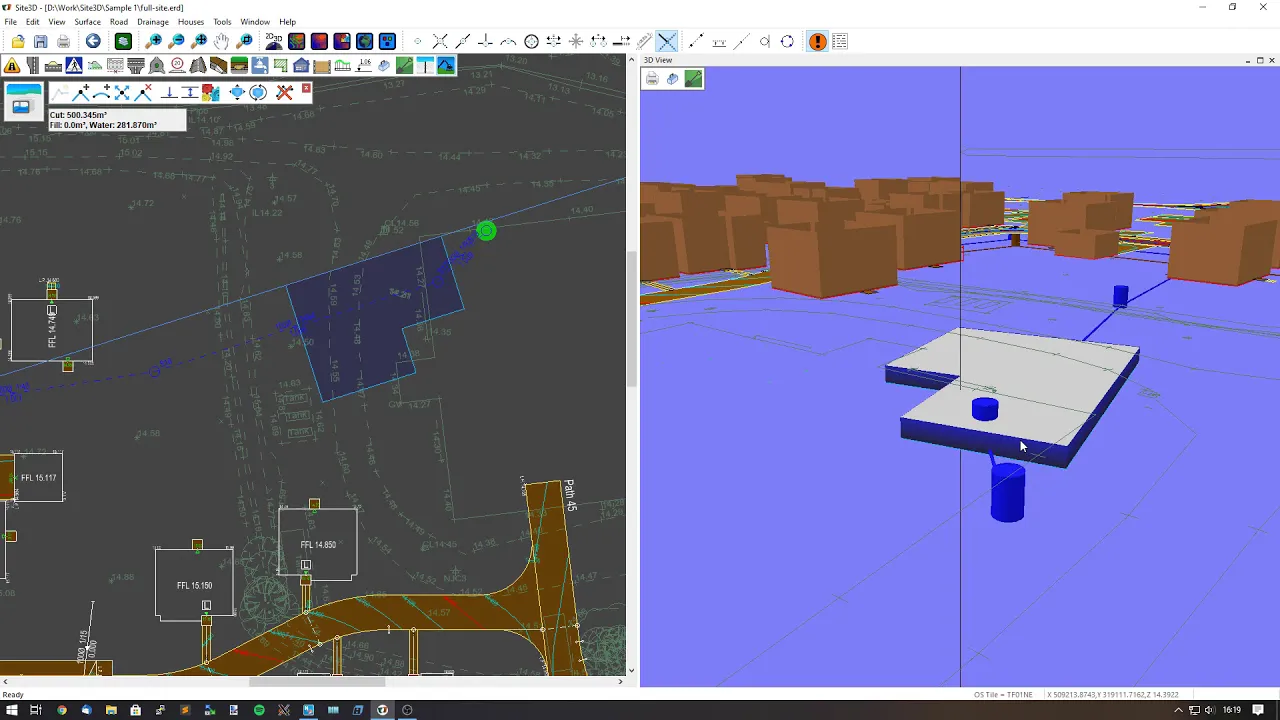This screenshot has width=1280, height=720.
Task: Open the Houses menu
Action: [191, 22]
